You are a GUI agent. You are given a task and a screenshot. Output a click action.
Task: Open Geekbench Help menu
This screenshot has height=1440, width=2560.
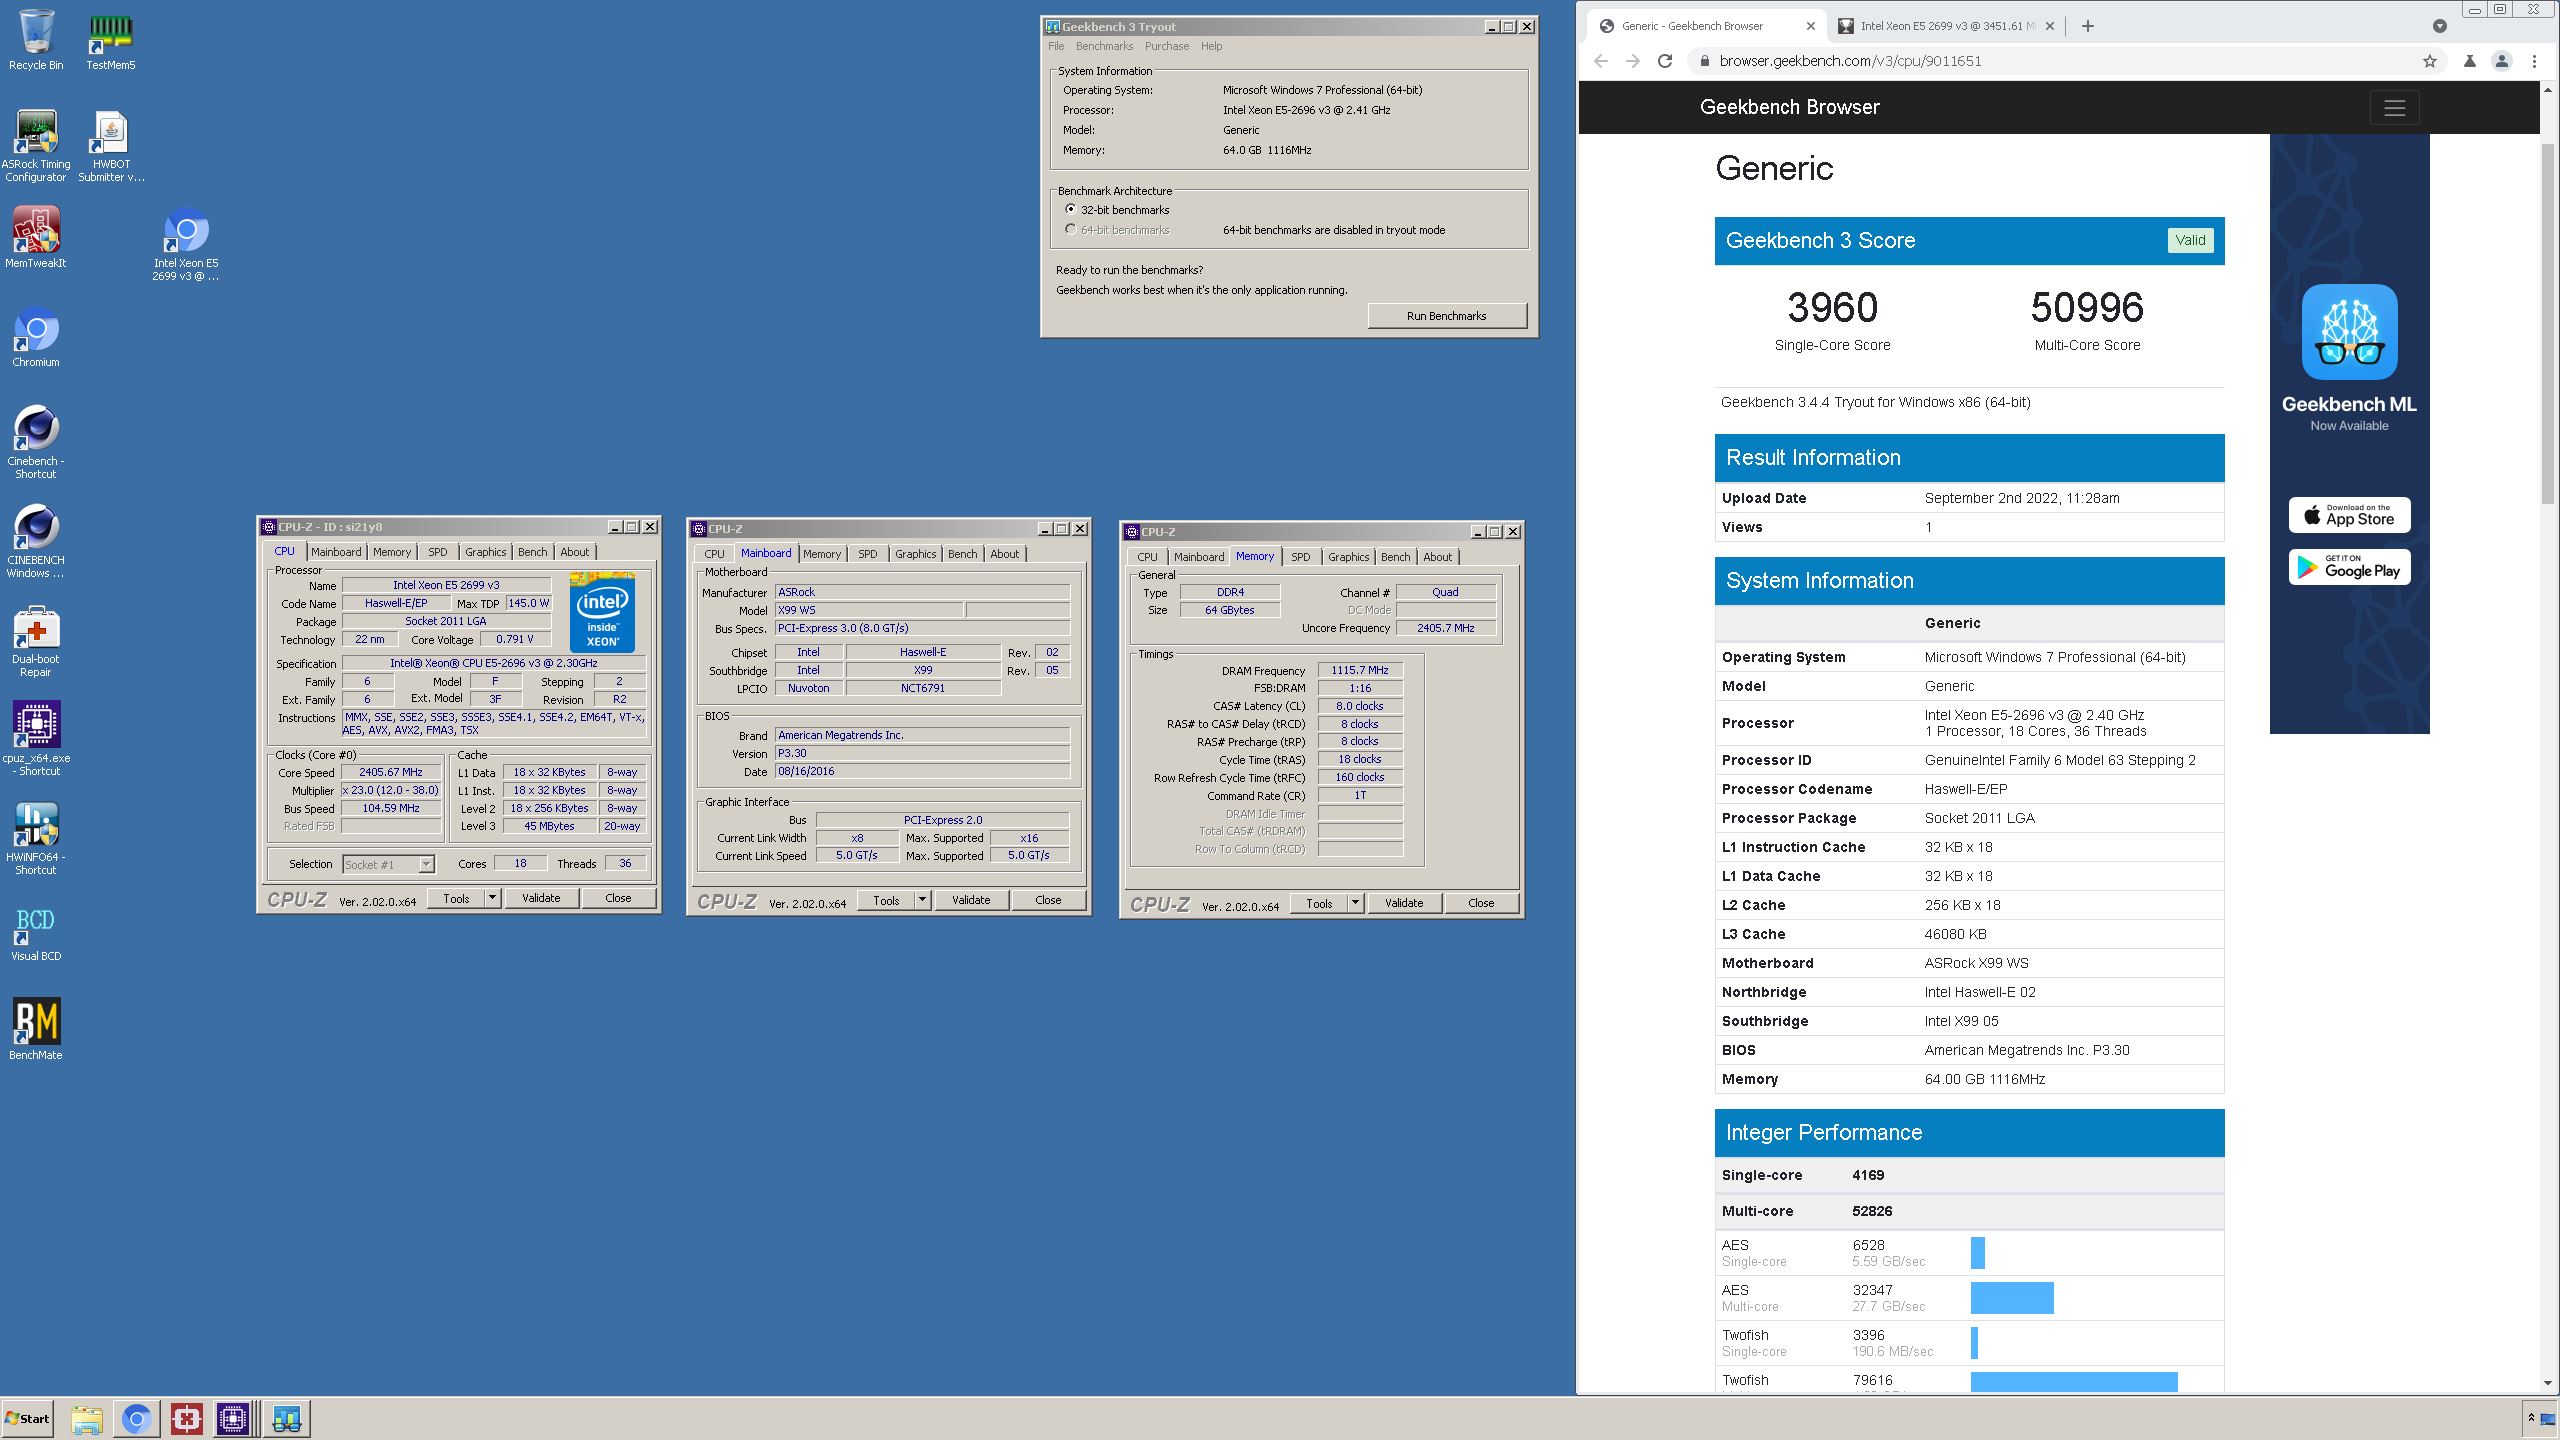1211,46
